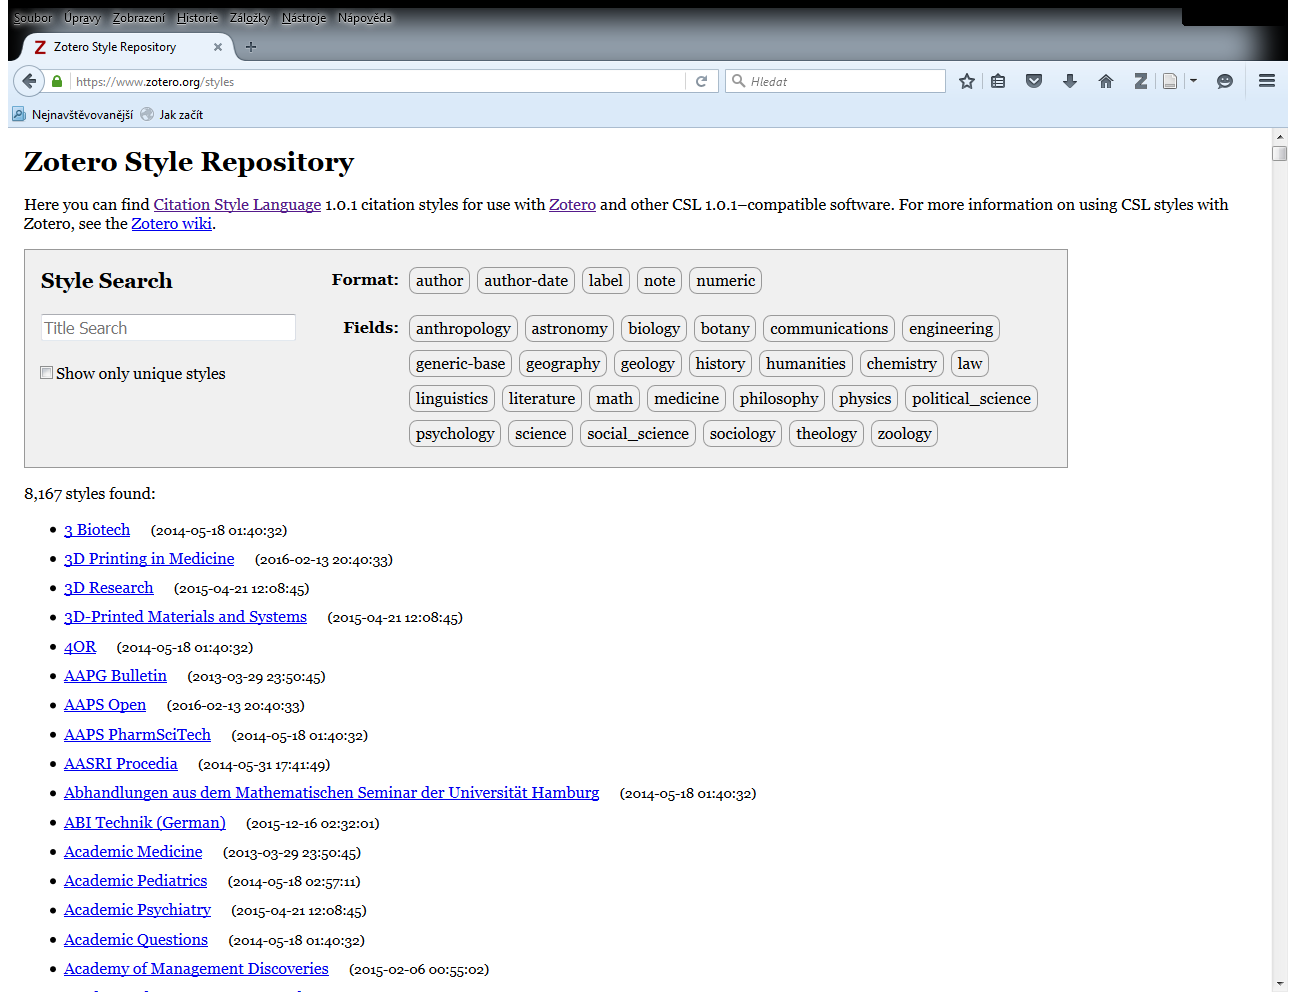The width and height of the screenshot is (1296, 1000).
Task: Click the page scrollbar down arrow
Action: click(1279, 984)
